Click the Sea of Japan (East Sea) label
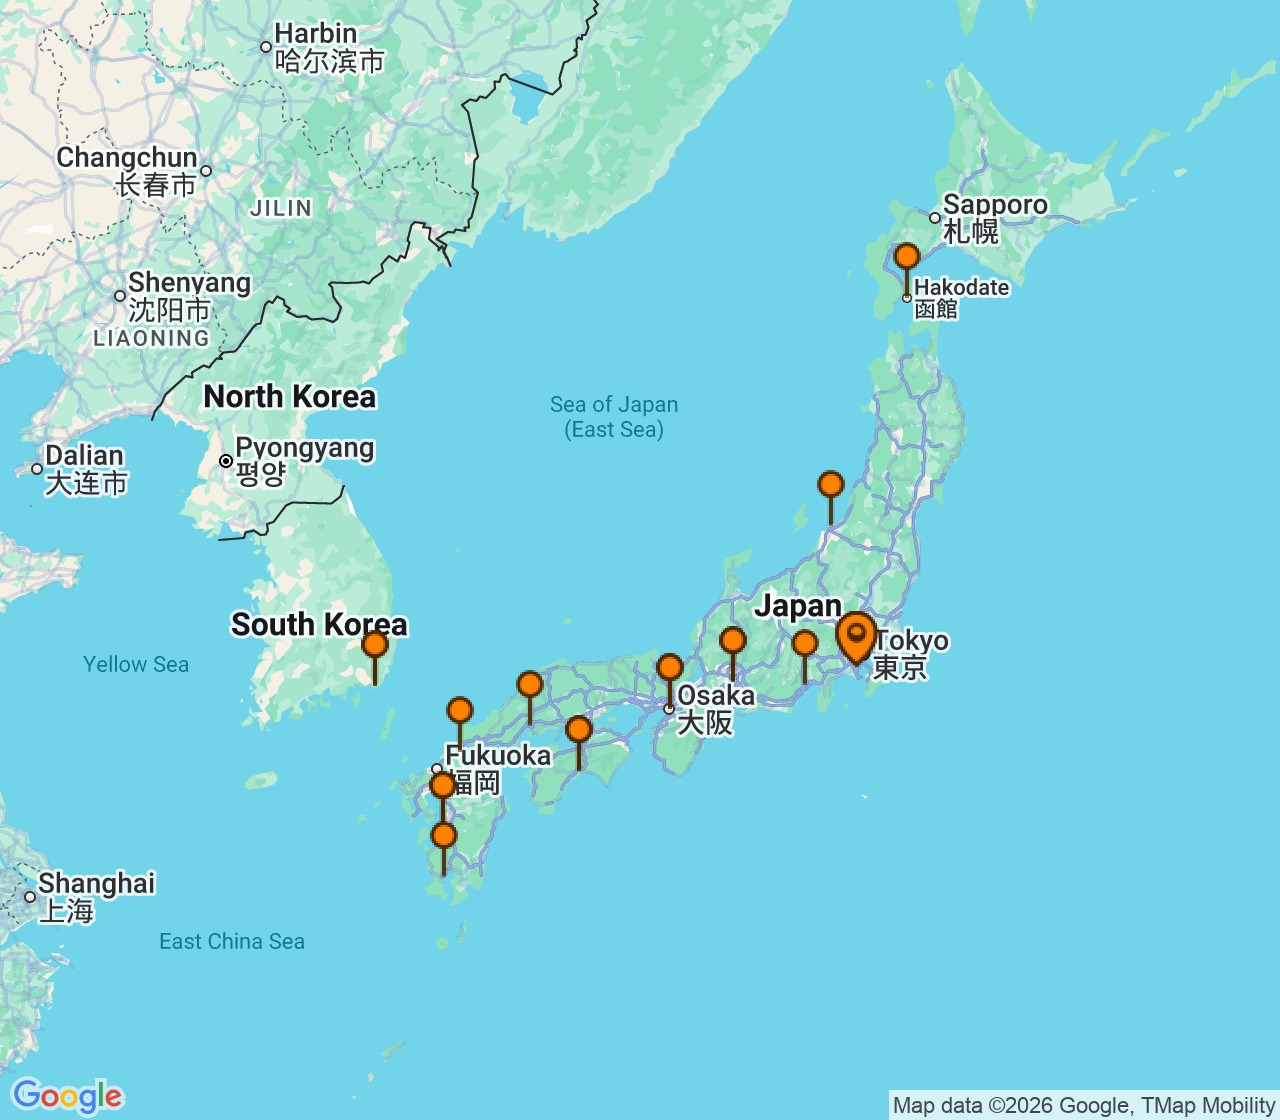This screenshot has height=1120, width=1280. (x=614, y=417)
